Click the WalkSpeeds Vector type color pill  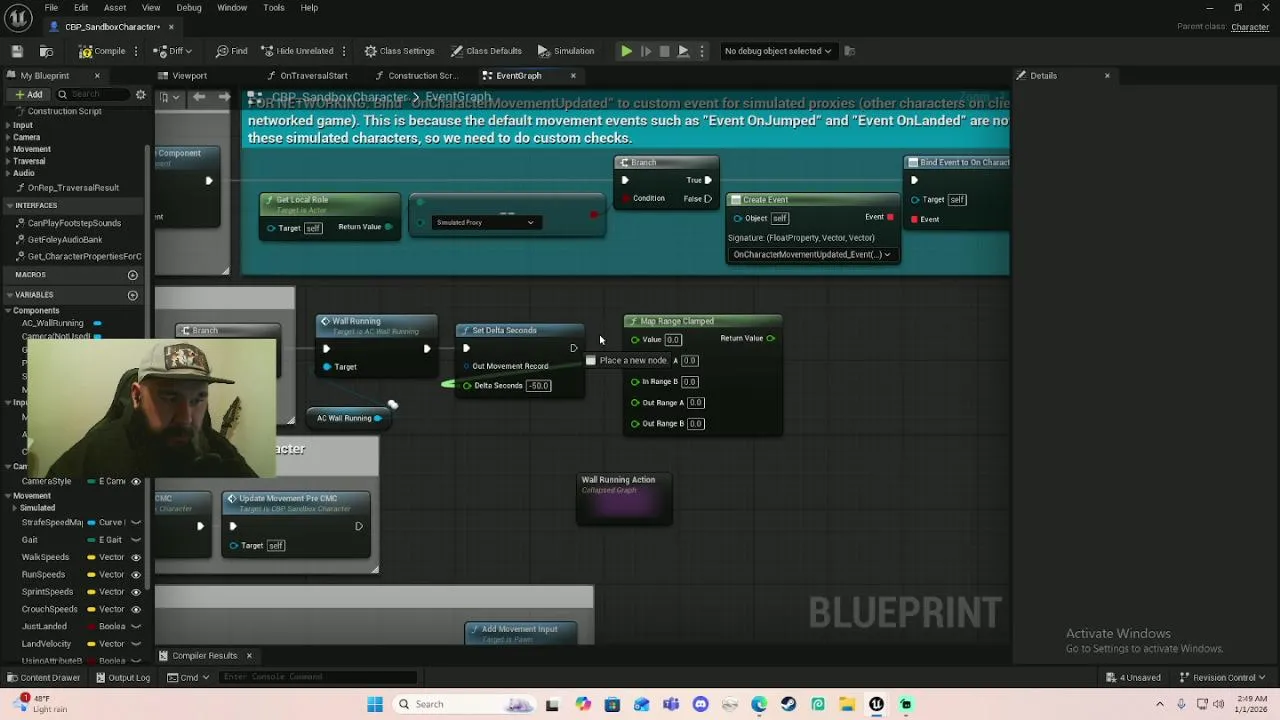pos(91,557)
